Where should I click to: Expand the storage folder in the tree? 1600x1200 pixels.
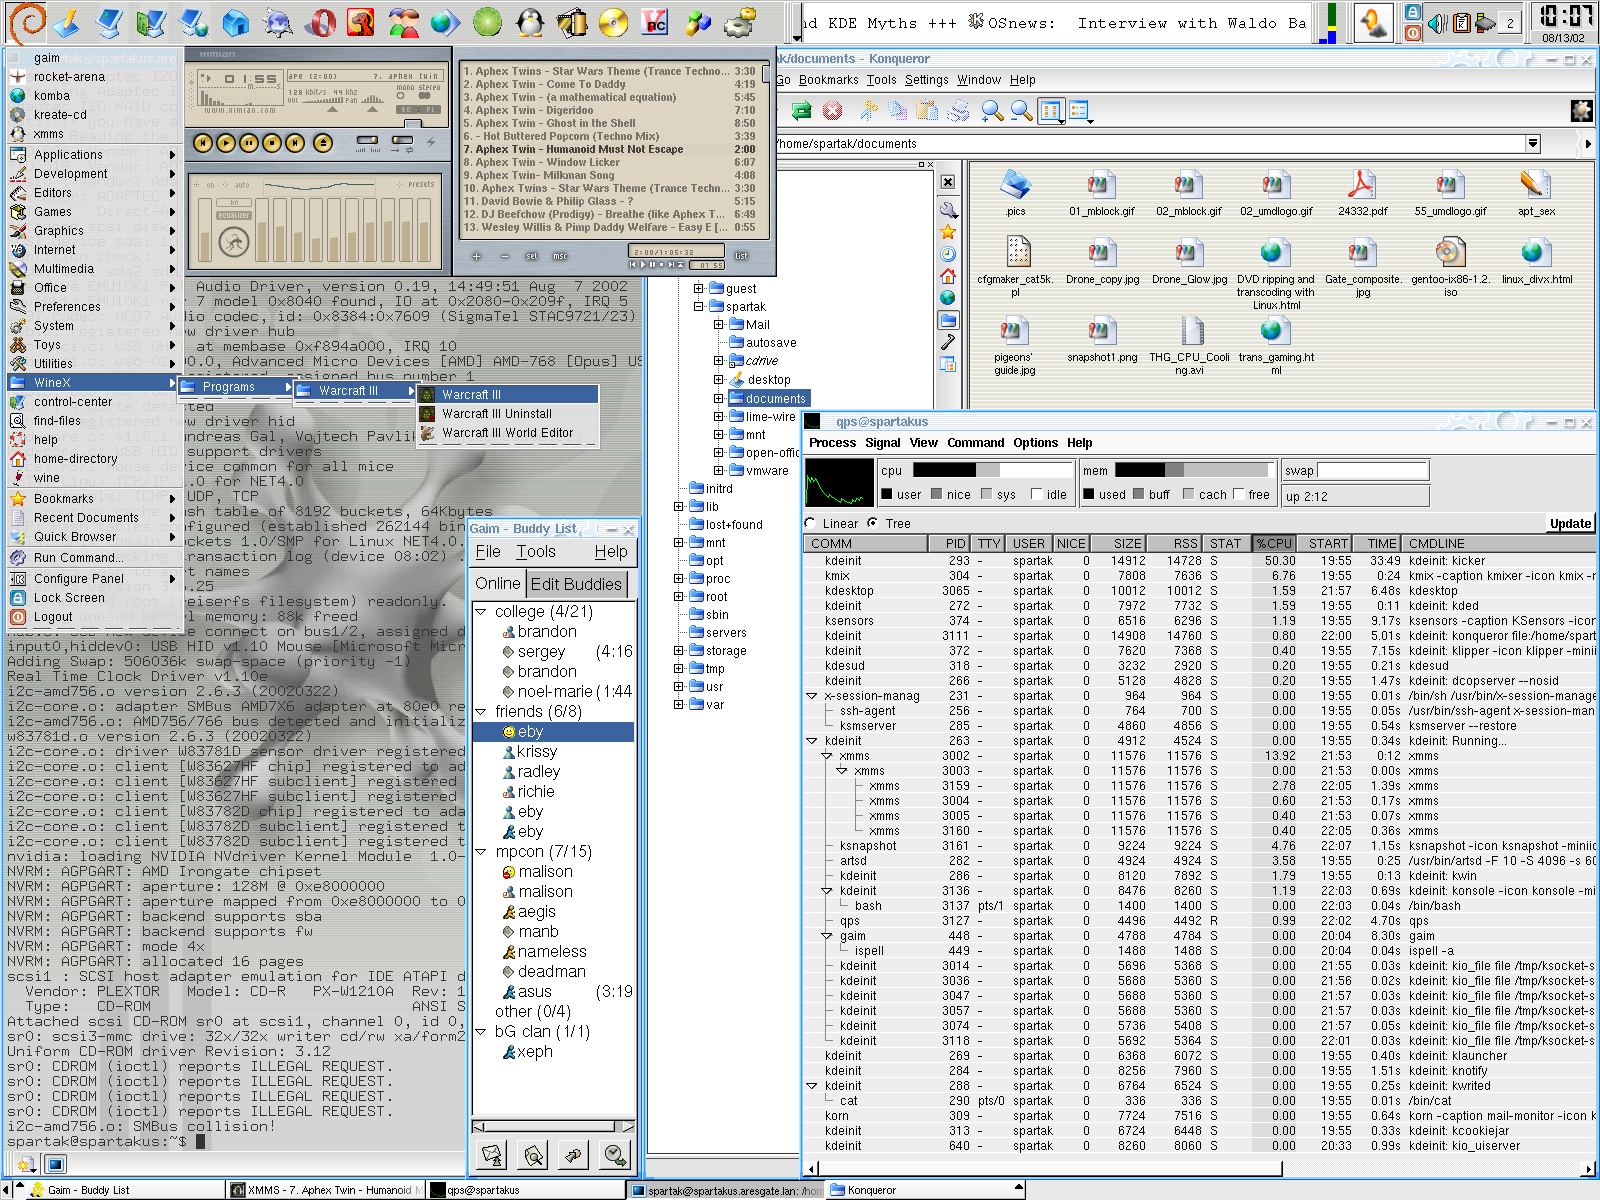coord(679,650)
